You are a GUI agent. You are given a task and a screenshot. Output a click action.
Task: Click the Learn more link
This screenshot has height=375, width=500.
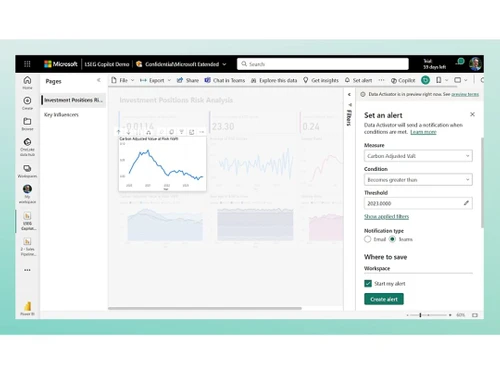click(x=423, y=132)
